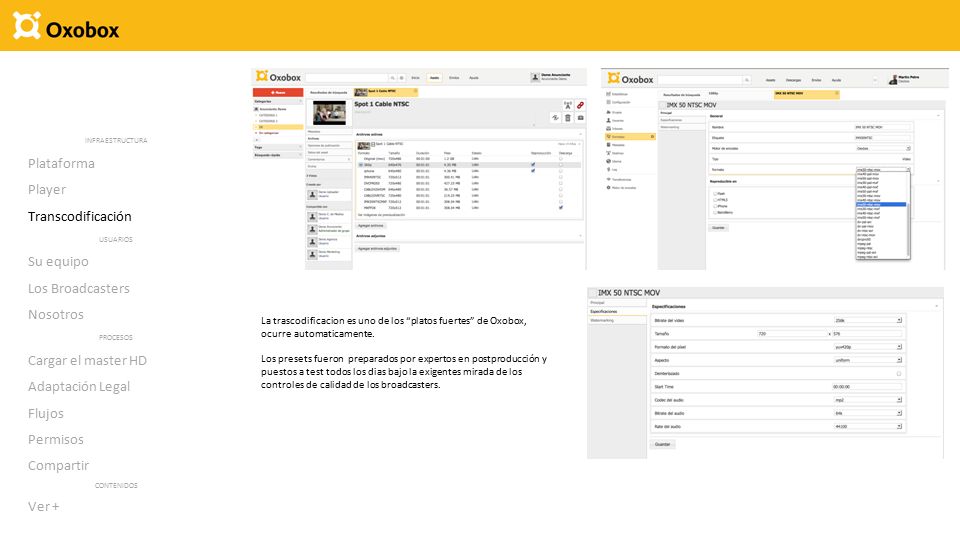The height and width of the screenshot is (540, 960).
Task: Click the Oxobox logo in the yellow header
Action: (x=66, y=26)
